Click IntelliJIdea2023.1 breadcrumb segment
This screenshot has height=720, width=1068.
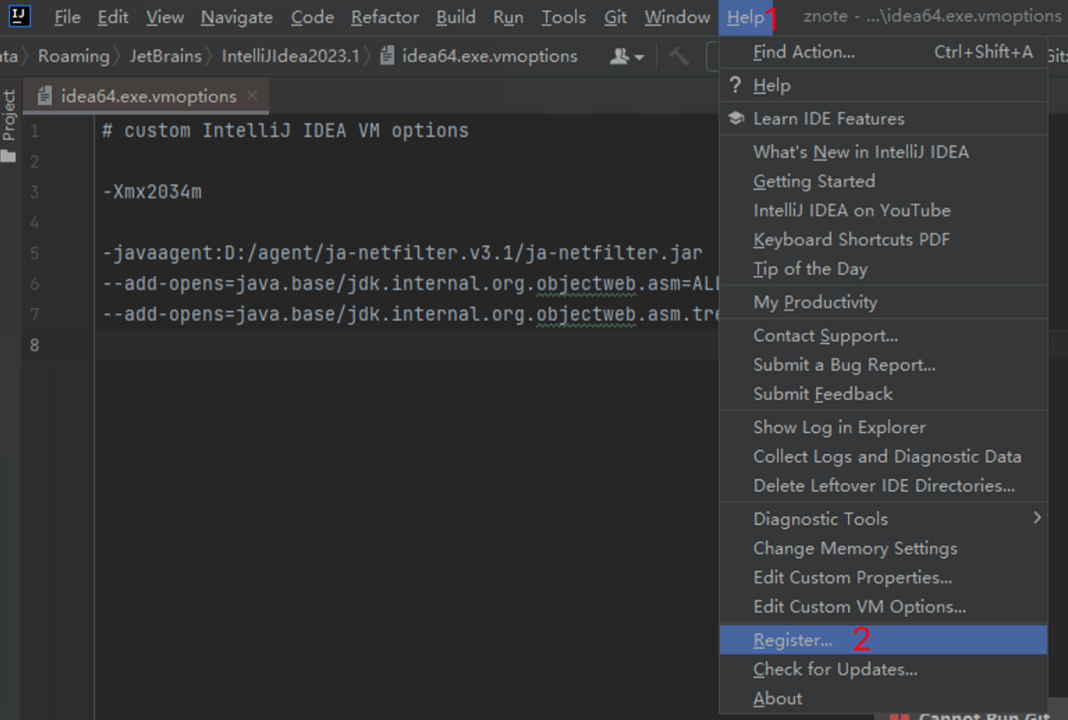coord(290,56)
